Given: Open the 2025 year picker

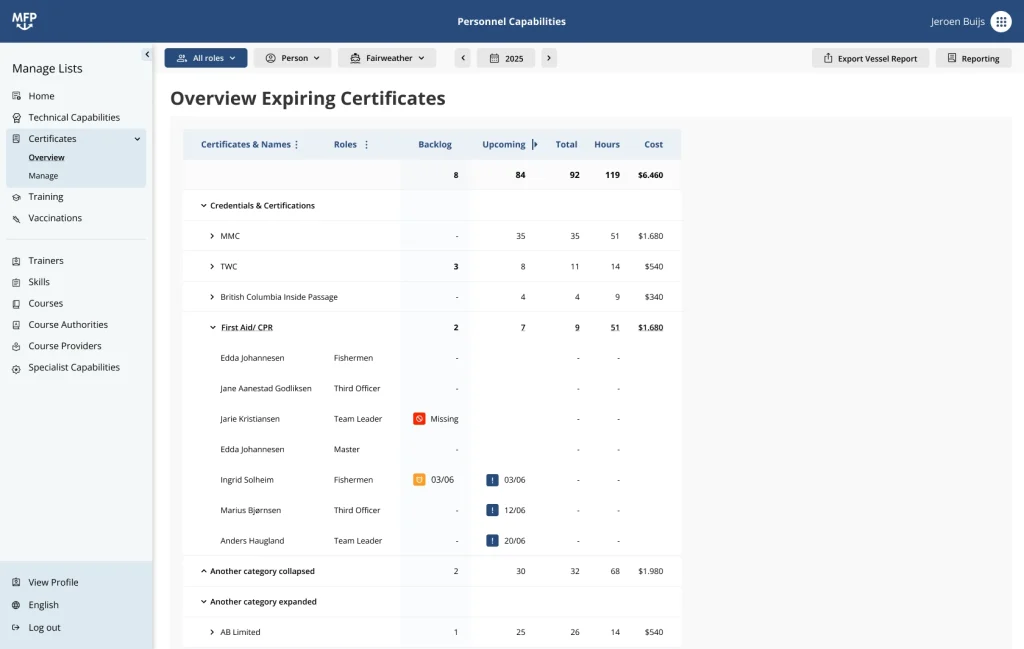Looking at the screenshot, I should pyautogui.click(x=506, y=58).
